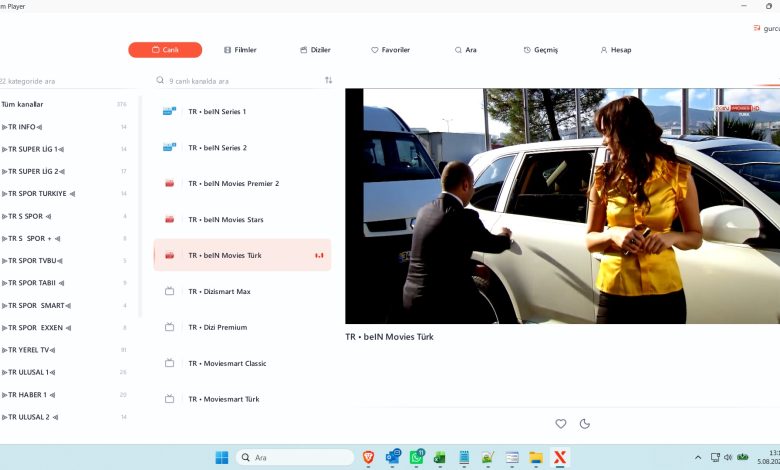
Task: Select the TR HABER 1 category
Action: [65, 395]
